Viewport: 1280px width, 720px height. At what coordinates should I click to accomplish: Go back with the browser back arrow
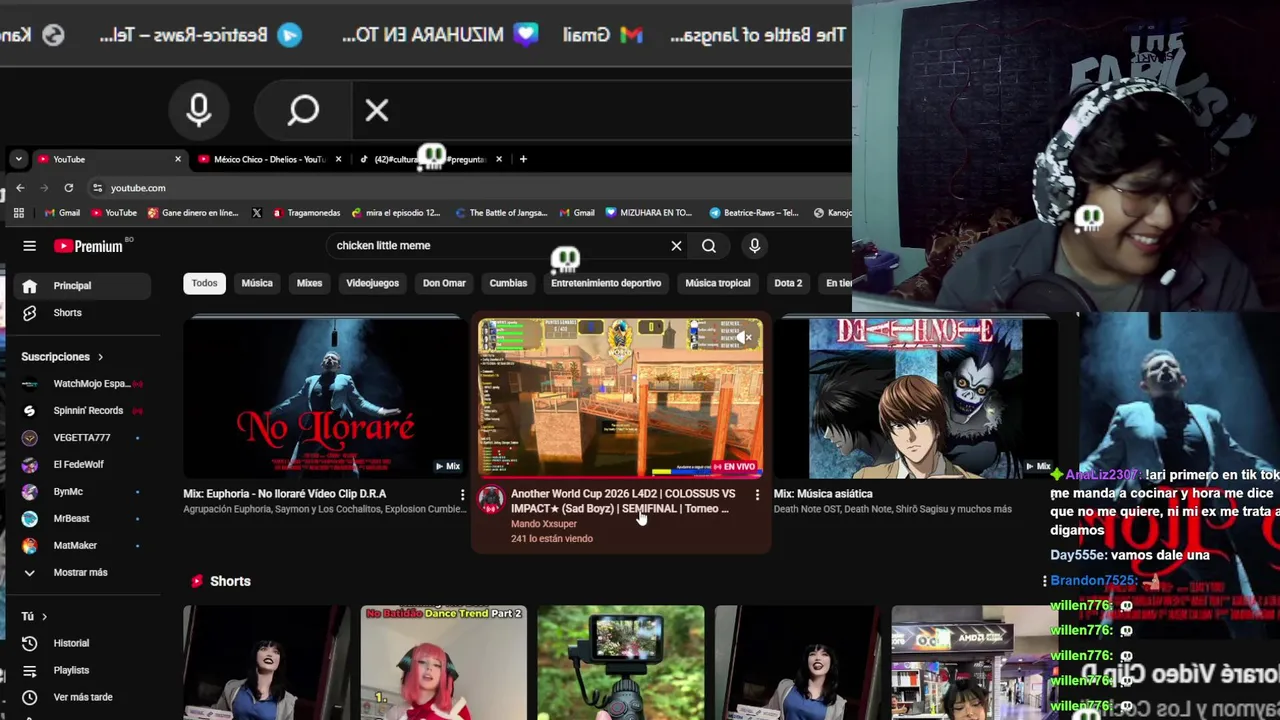click(20, 188)
